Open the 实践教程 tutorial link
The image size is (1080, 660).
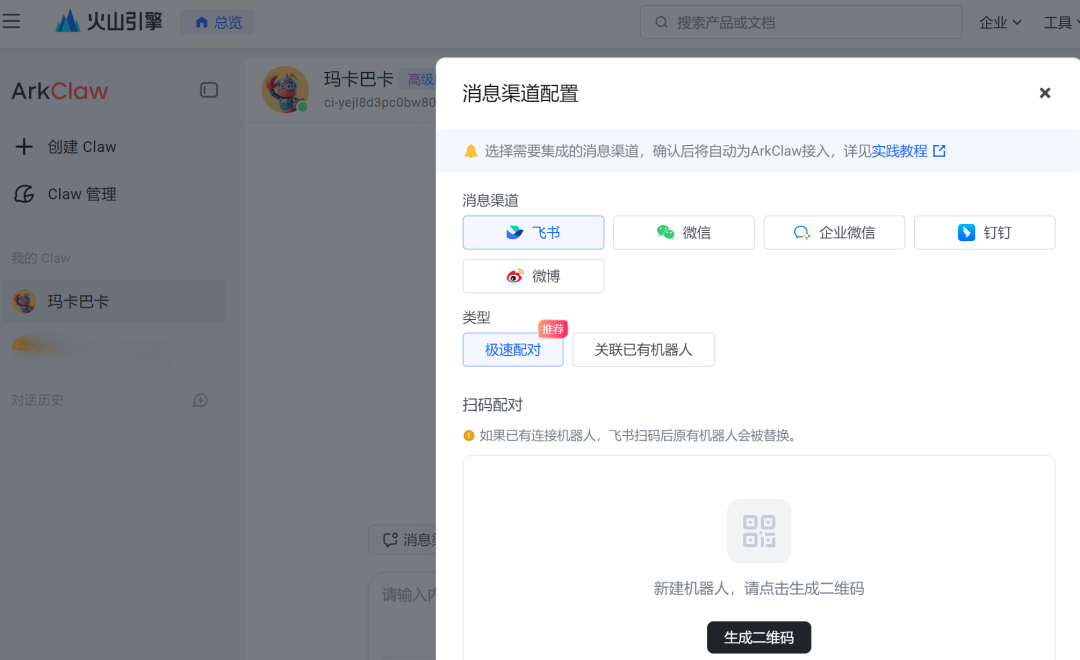tap(899, 151)
